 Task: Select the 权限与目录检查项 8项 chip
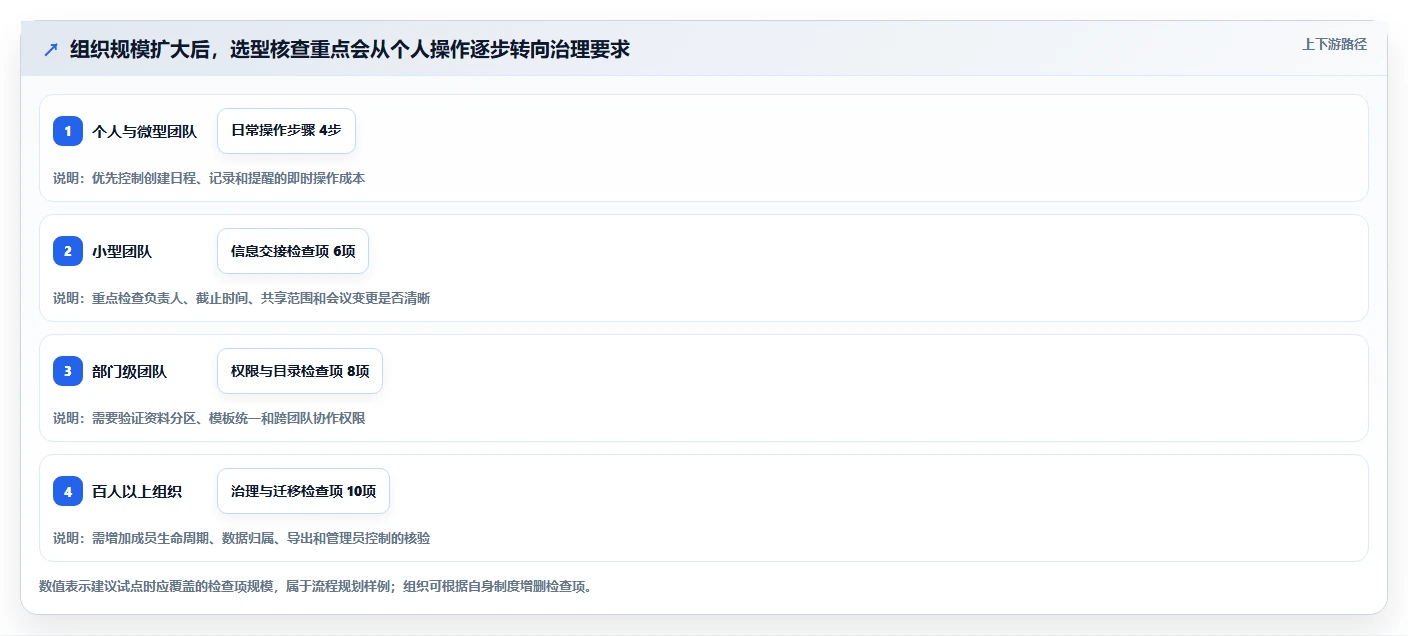300,371
